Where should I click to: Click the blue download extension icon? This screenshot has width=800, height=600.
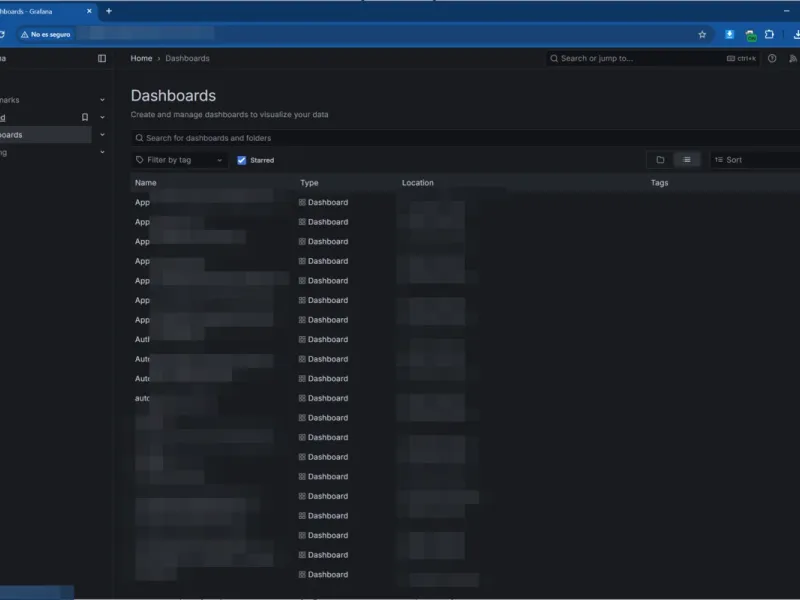(x=730, y=35)
